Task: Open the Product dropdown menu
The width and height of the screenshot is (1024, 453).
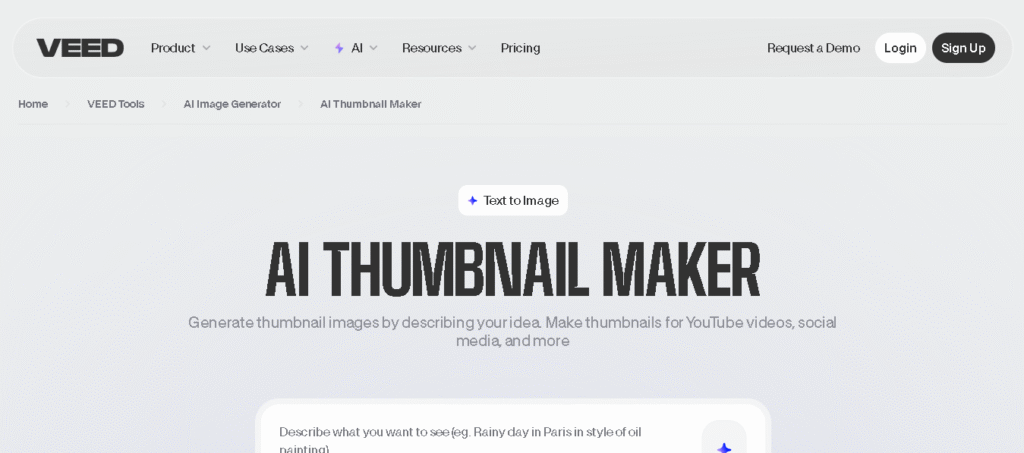Action: click(x=180, y=48)
